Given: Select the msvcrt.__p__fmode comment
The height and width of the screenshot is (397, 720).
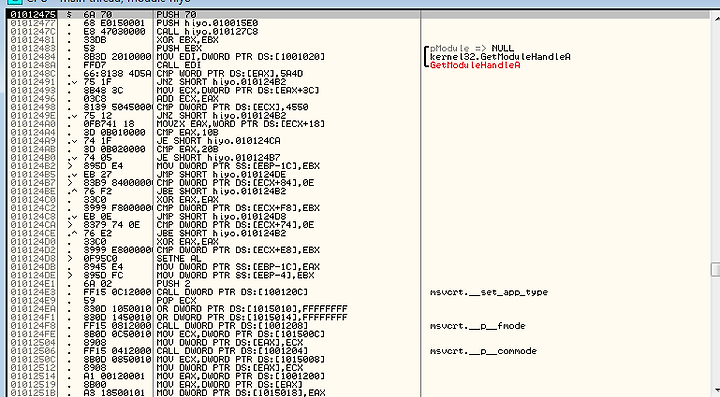Looking at the screenshot, I should coord(478,325).
